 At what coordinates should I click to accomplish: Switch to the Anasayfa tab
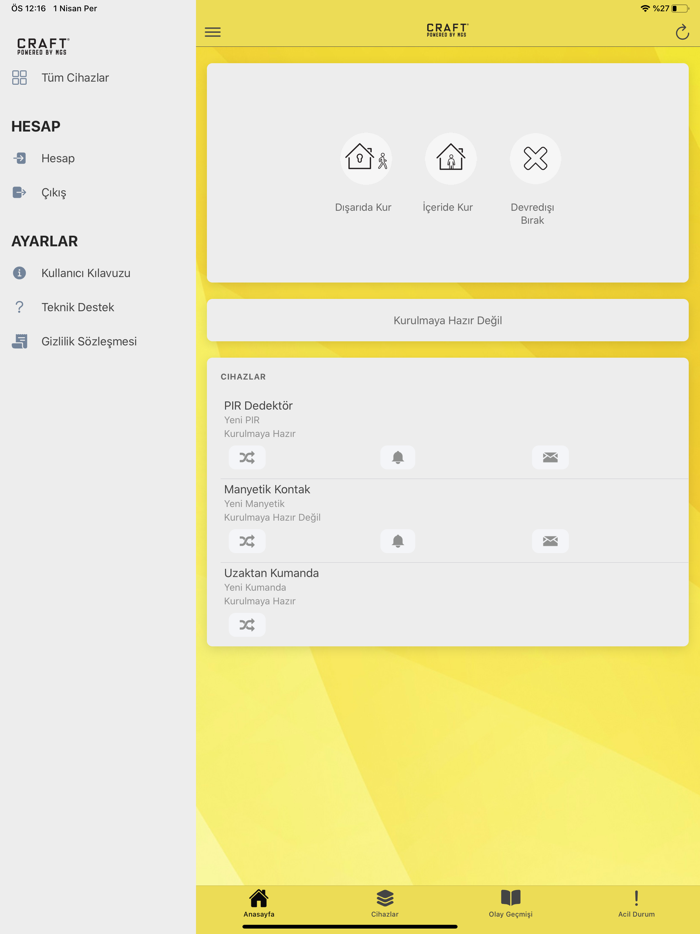pyautogui.click(x=259, y=903)
